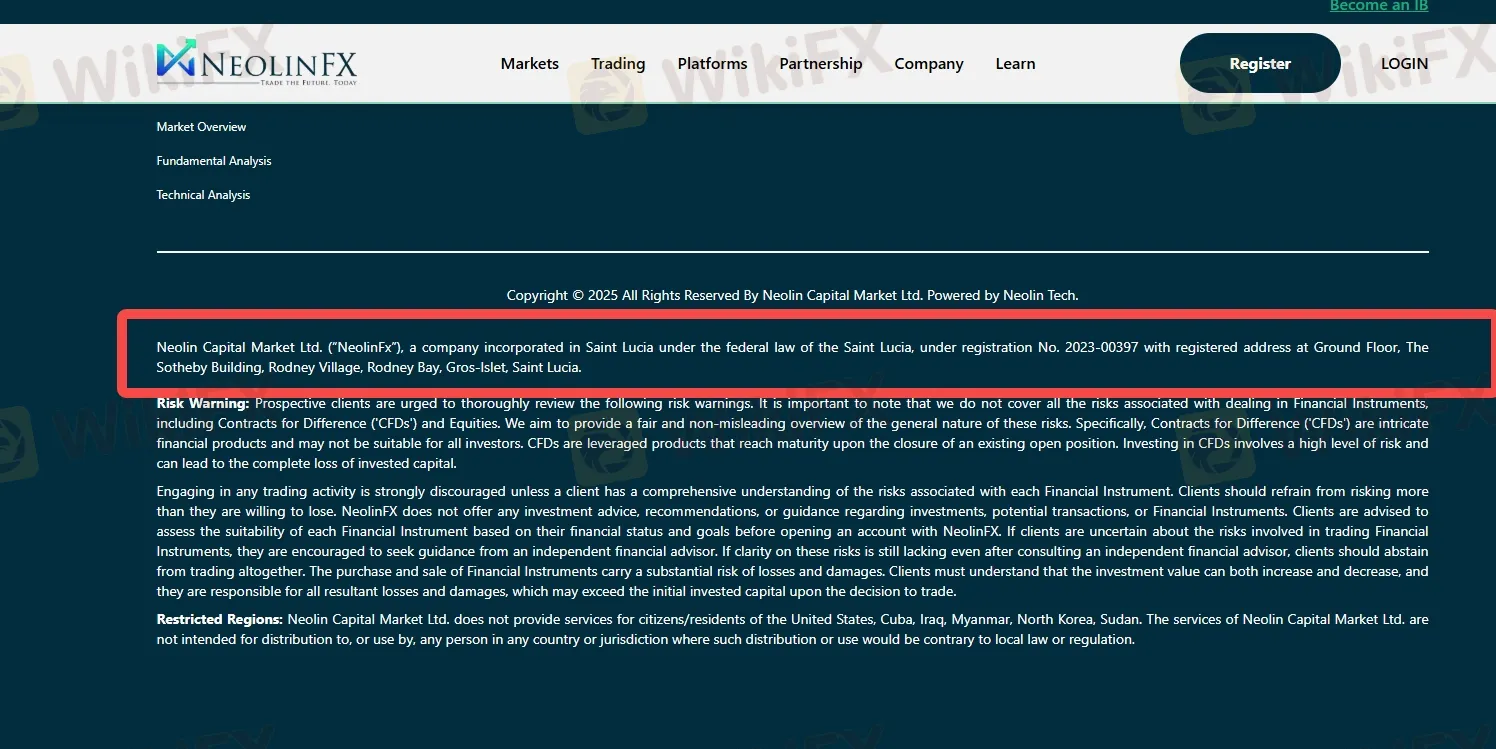Open the Platforms menu
1496x749 pixels.
coord(712,64)
